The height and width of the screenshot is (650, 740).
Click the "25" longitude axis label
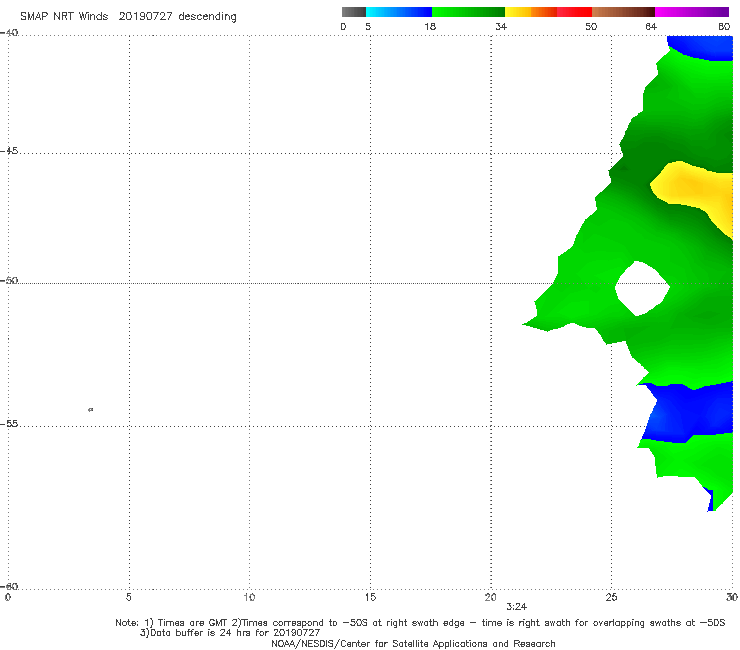coord(611,597)
